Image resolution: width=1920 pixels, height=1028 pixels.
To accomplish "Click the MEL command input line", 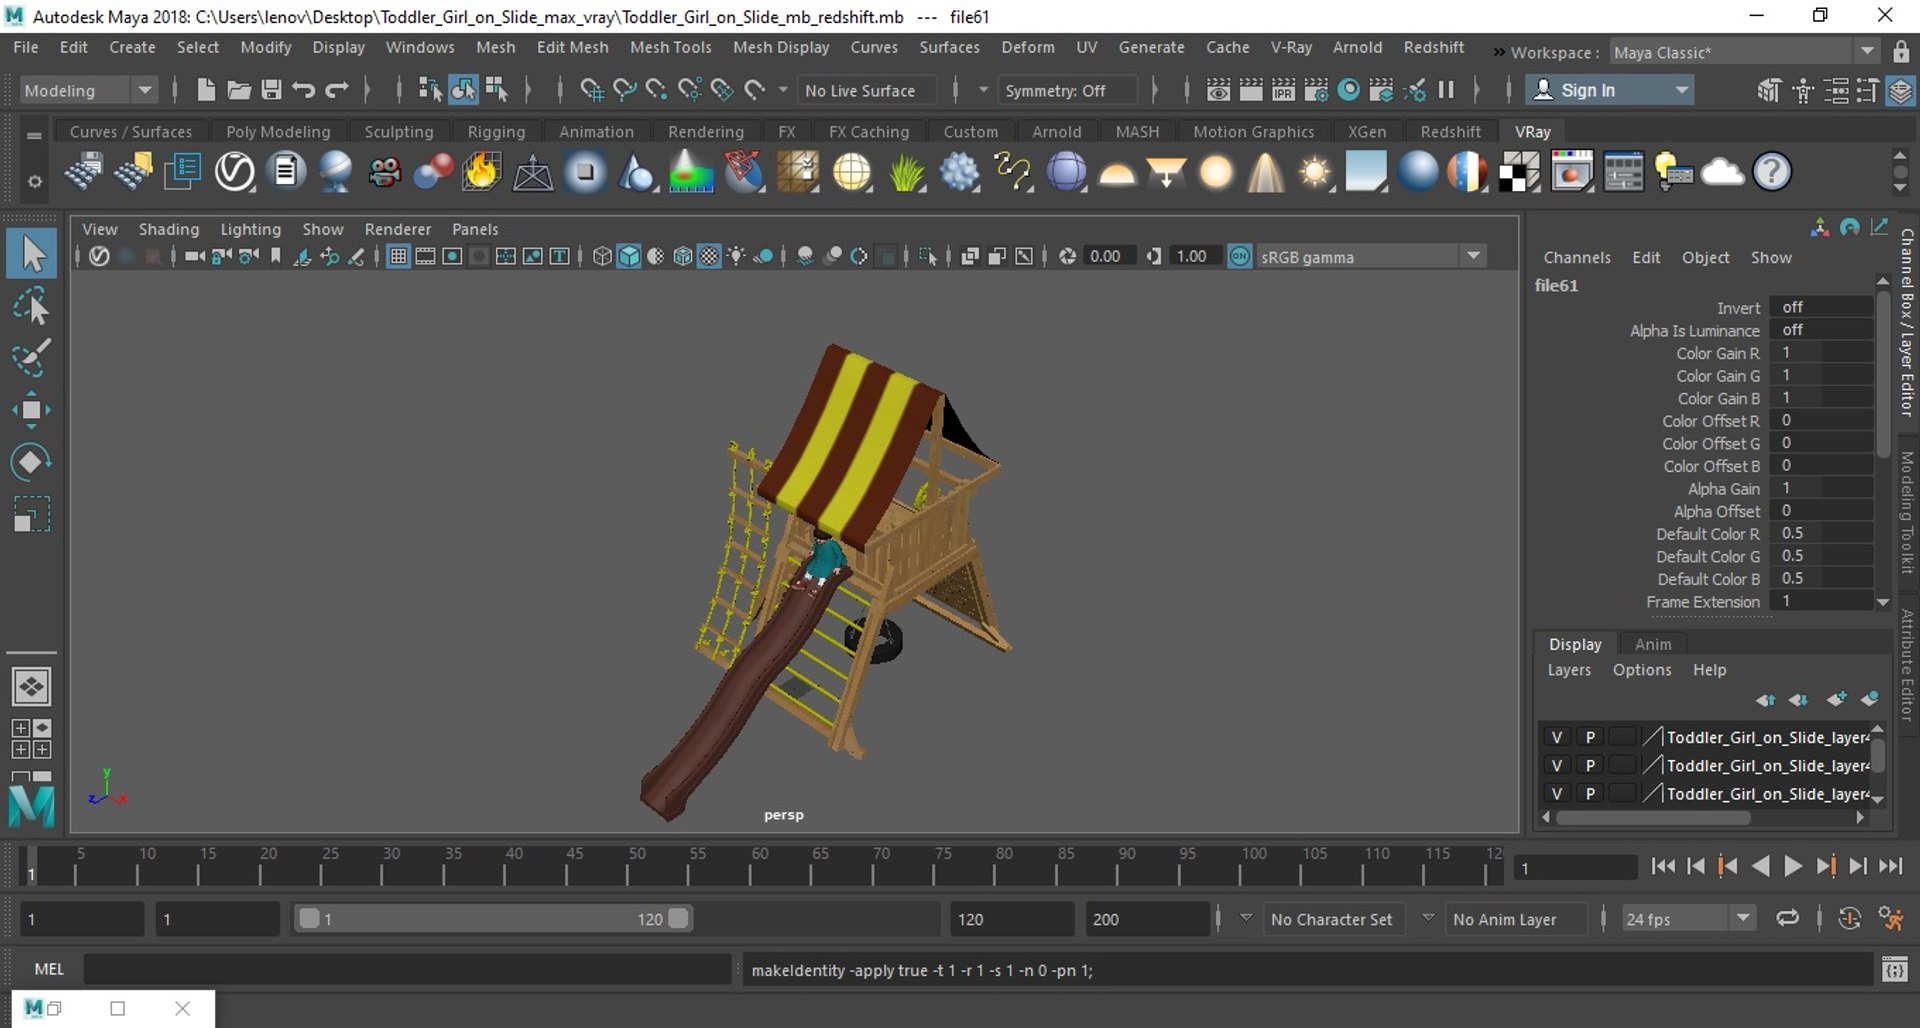I will click(x=408, y=969).
